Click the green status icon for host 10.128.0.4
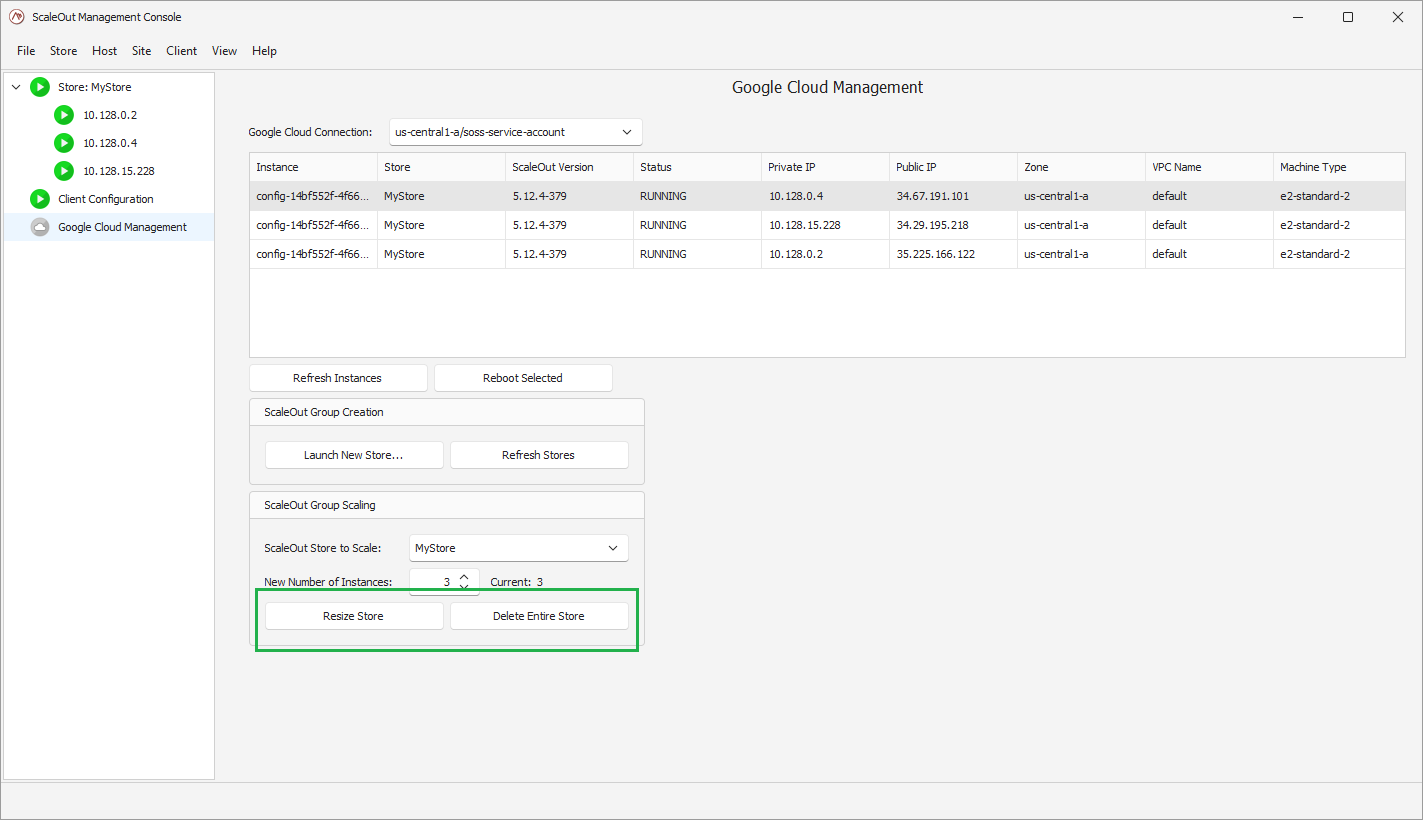Image resolution: width=1423 pixels, height=820 pixels. [64, 143]
